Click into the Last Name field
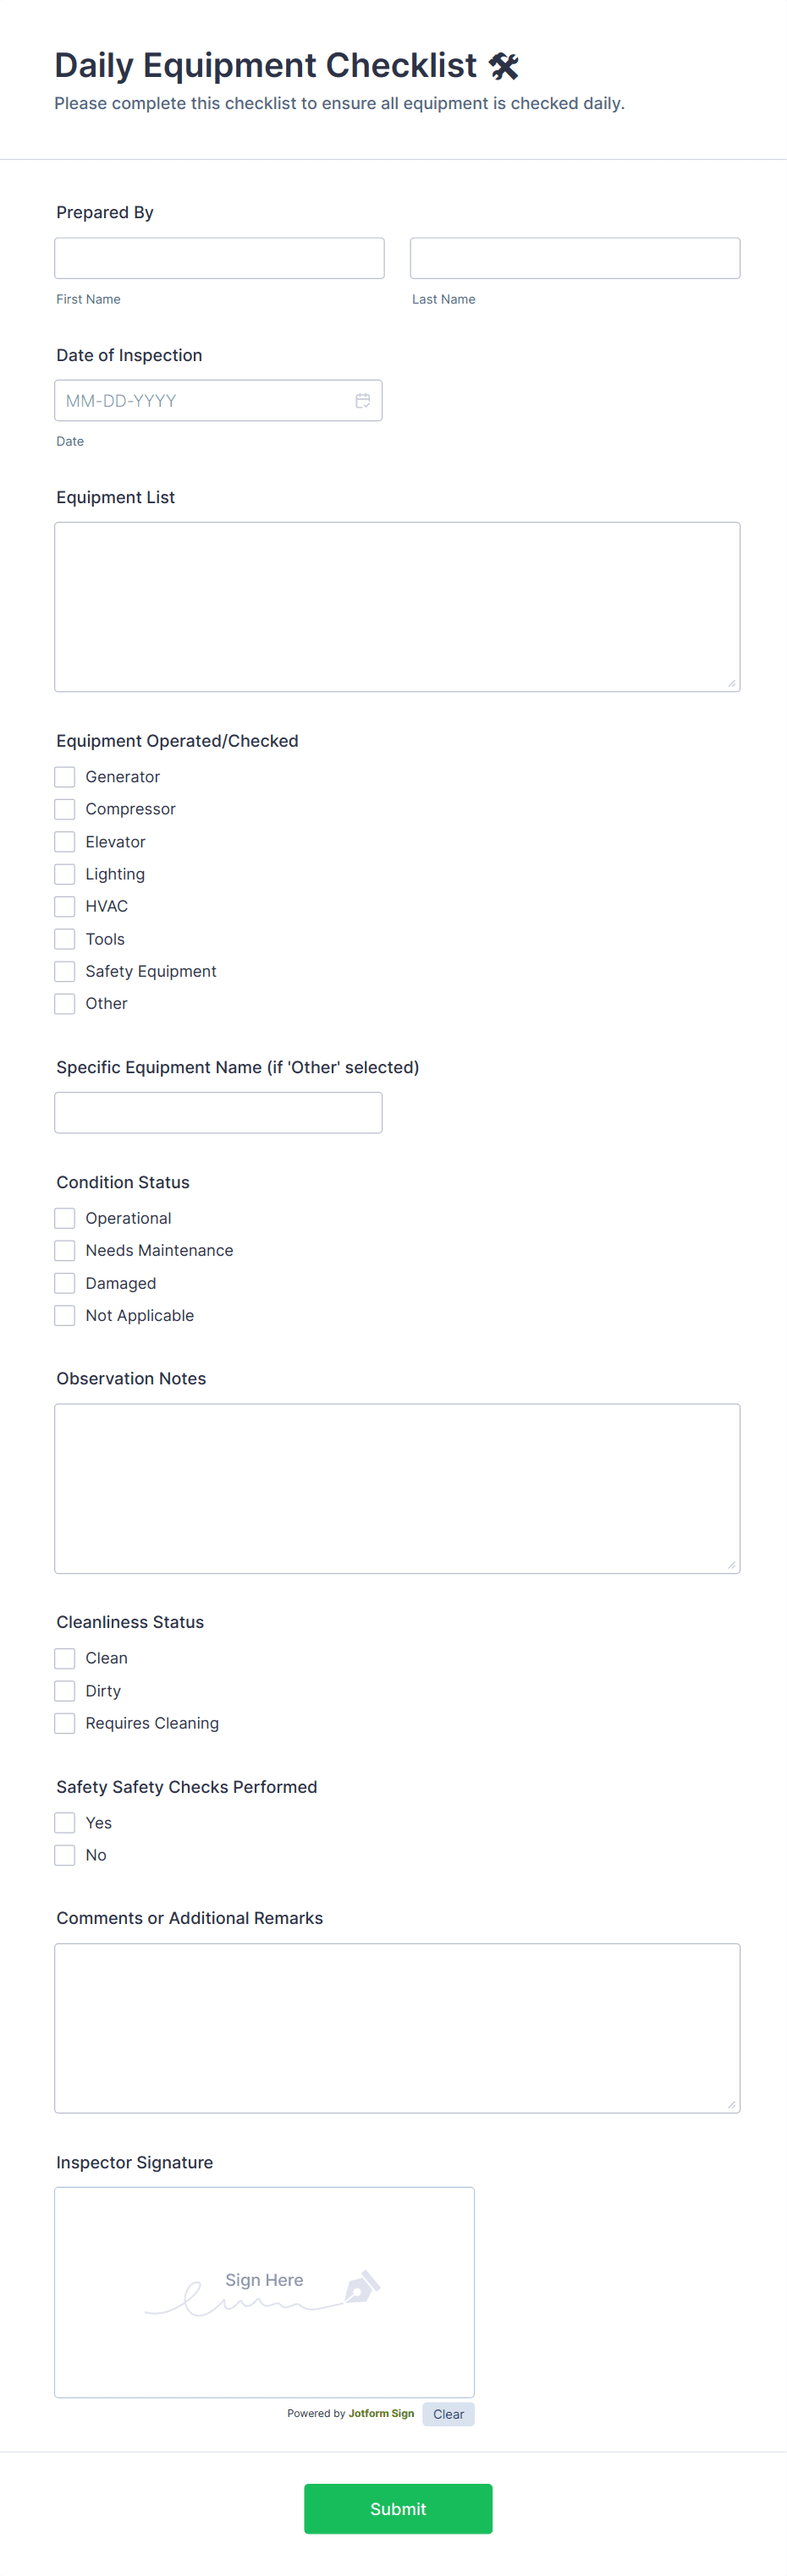The image size is (787, 2576). [575, 258]
